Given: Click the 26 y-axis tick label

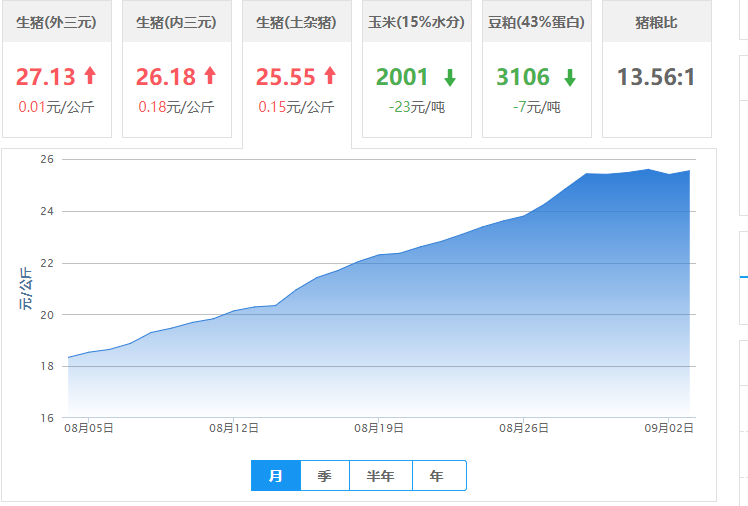Looking at the screenshot, I should click(47, 159).
